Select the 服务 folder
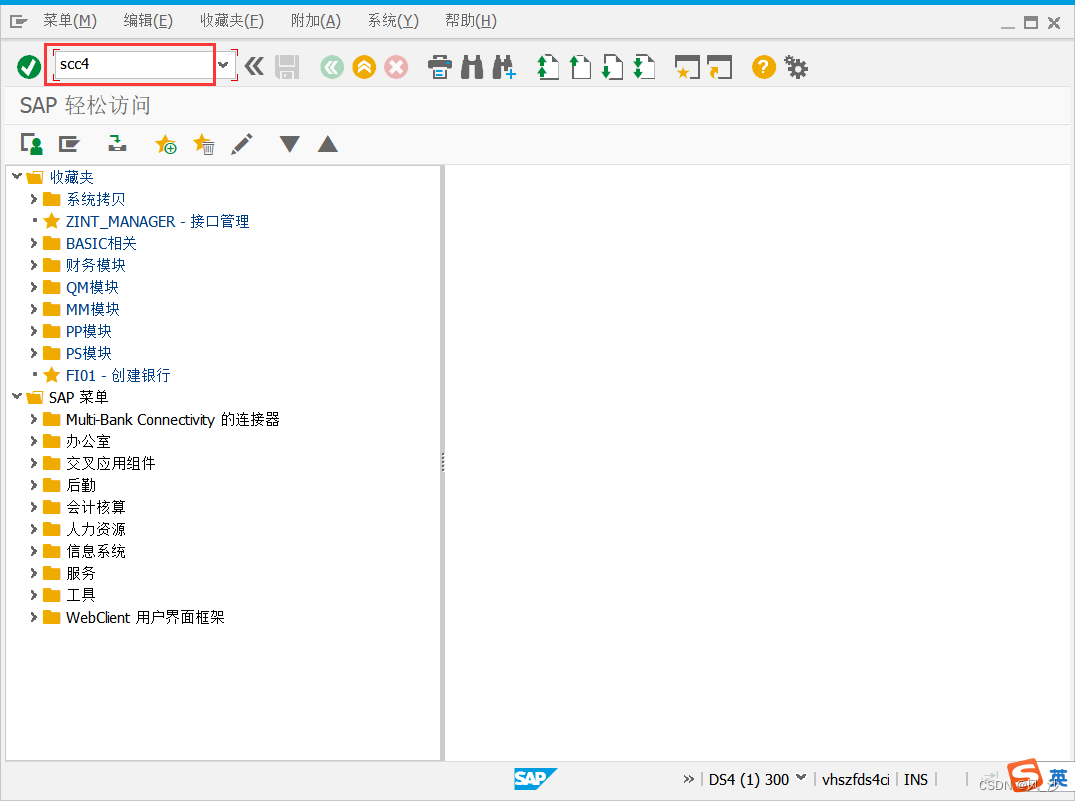Viewport: 1075px width, 801px height. coord(81,573)
